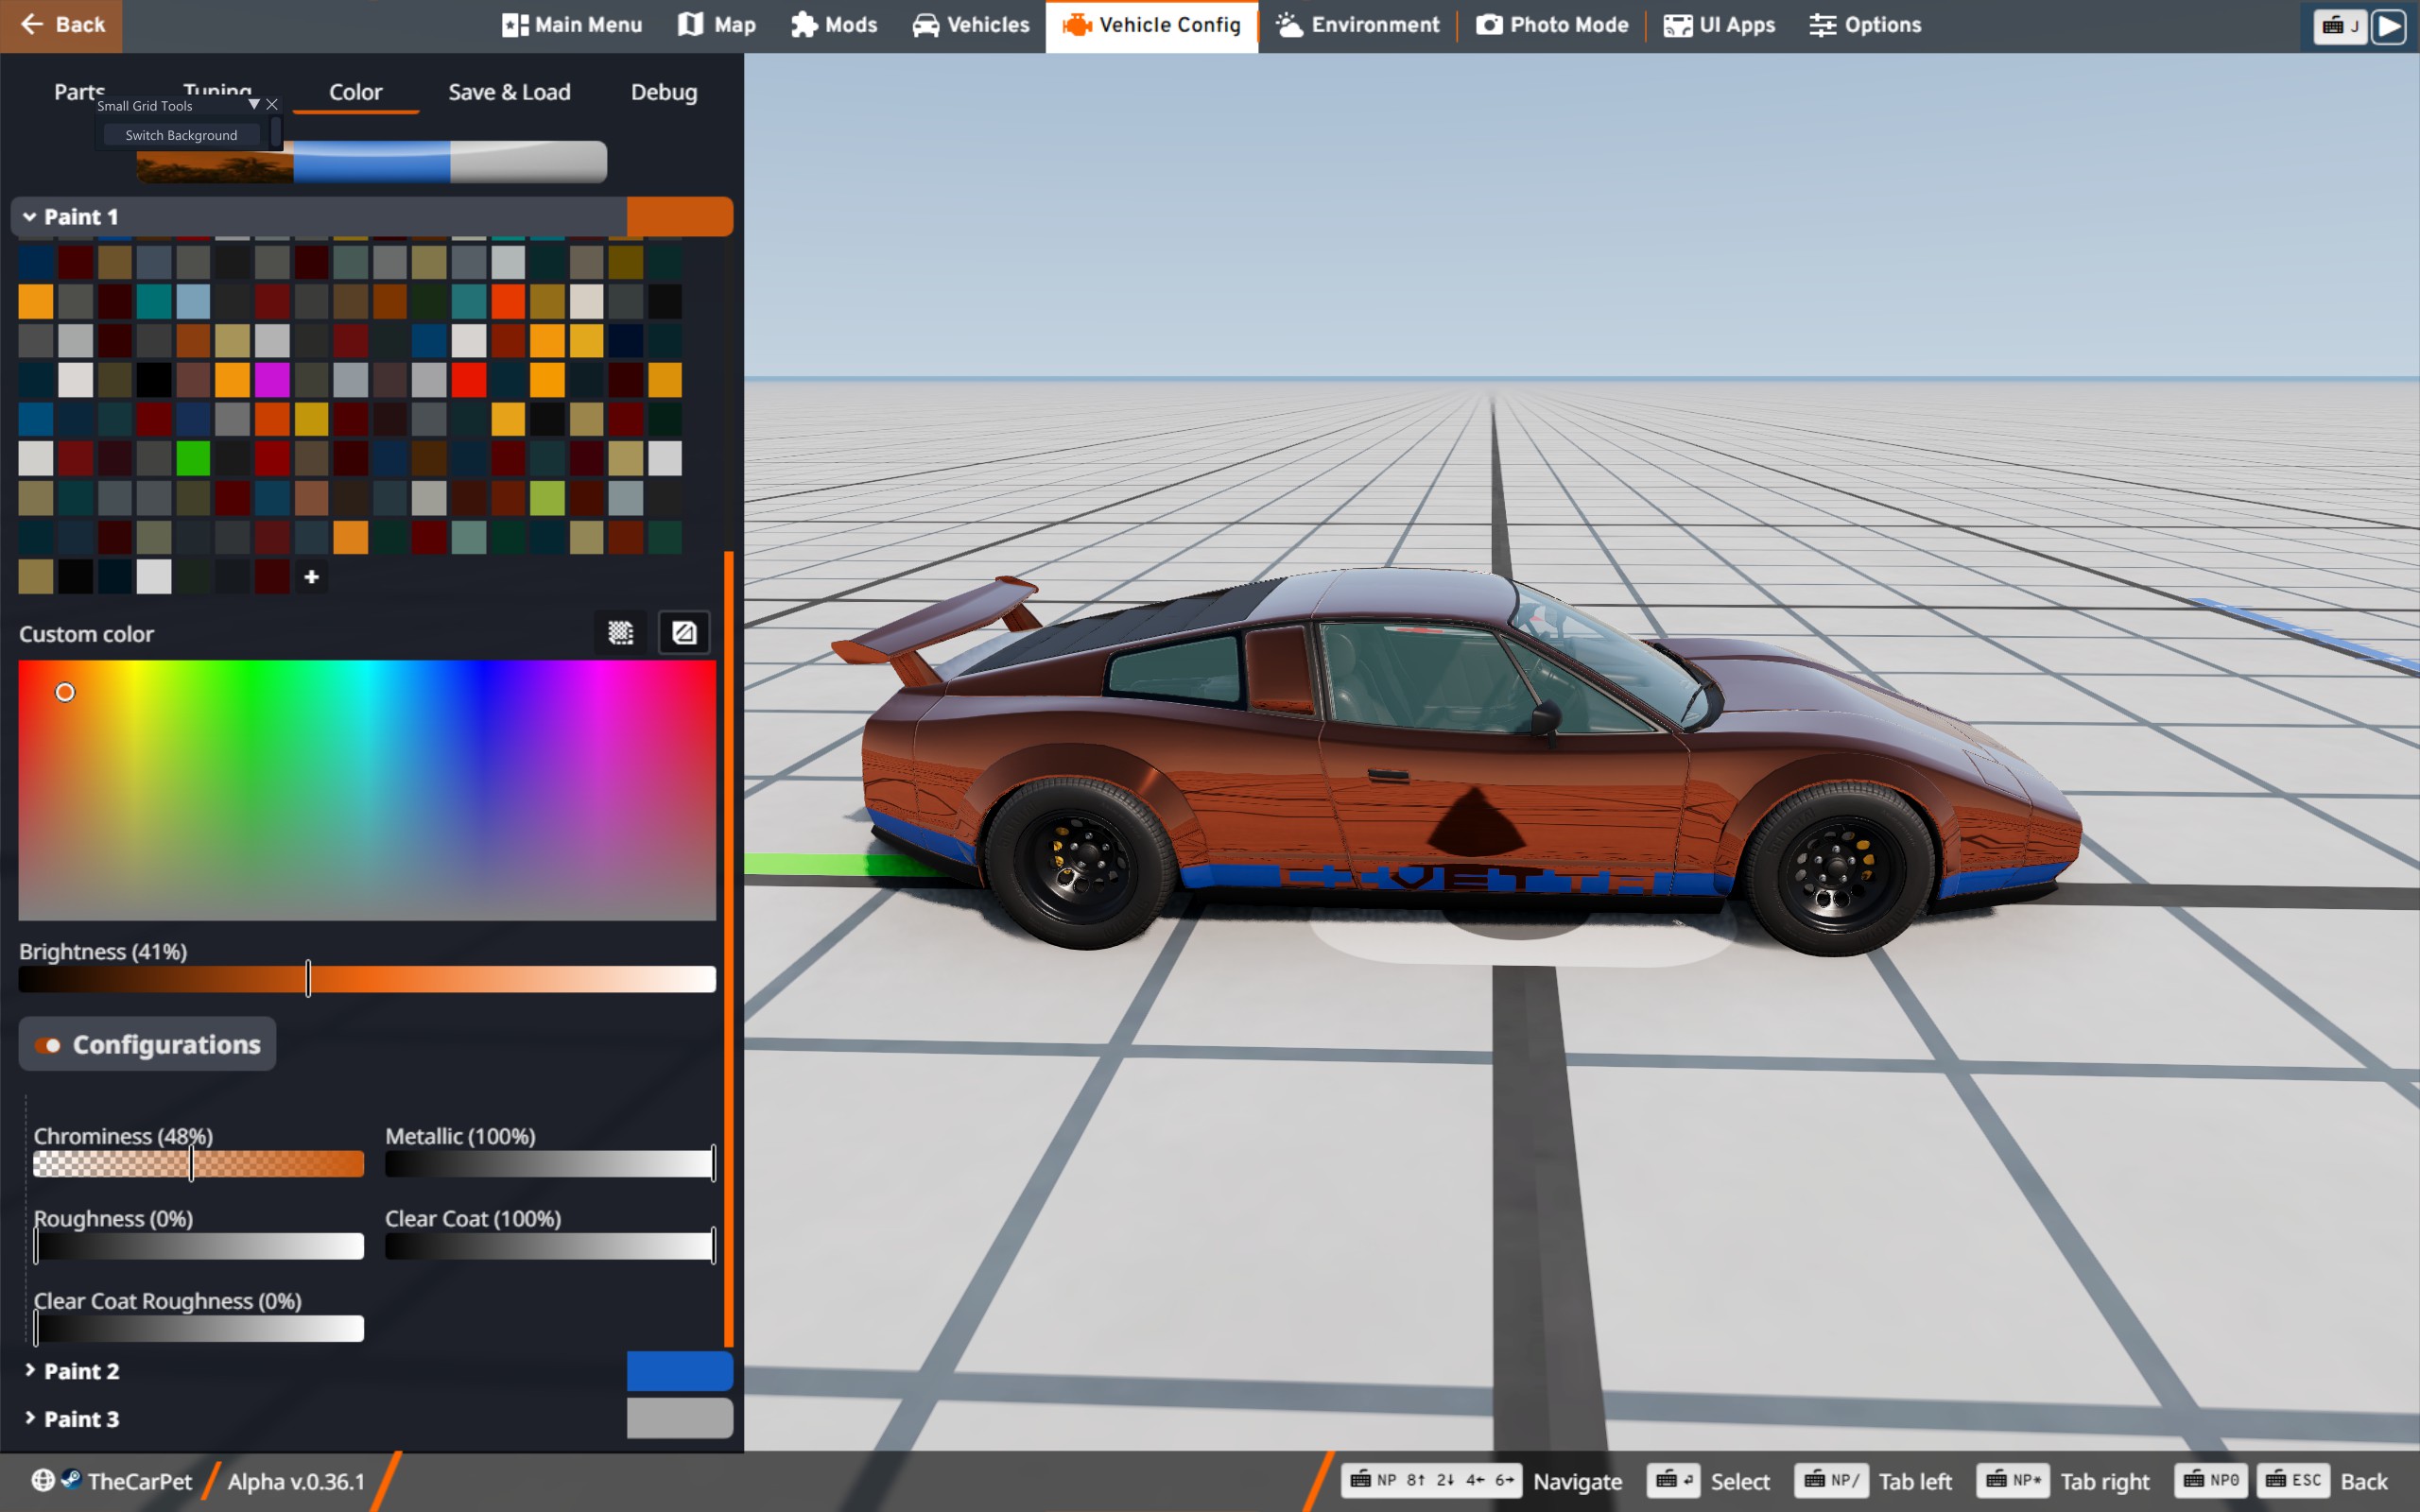The image size is (2420, 1512).
Task: Click the Environment weather icon
Action: click(x=1290, y=25)
